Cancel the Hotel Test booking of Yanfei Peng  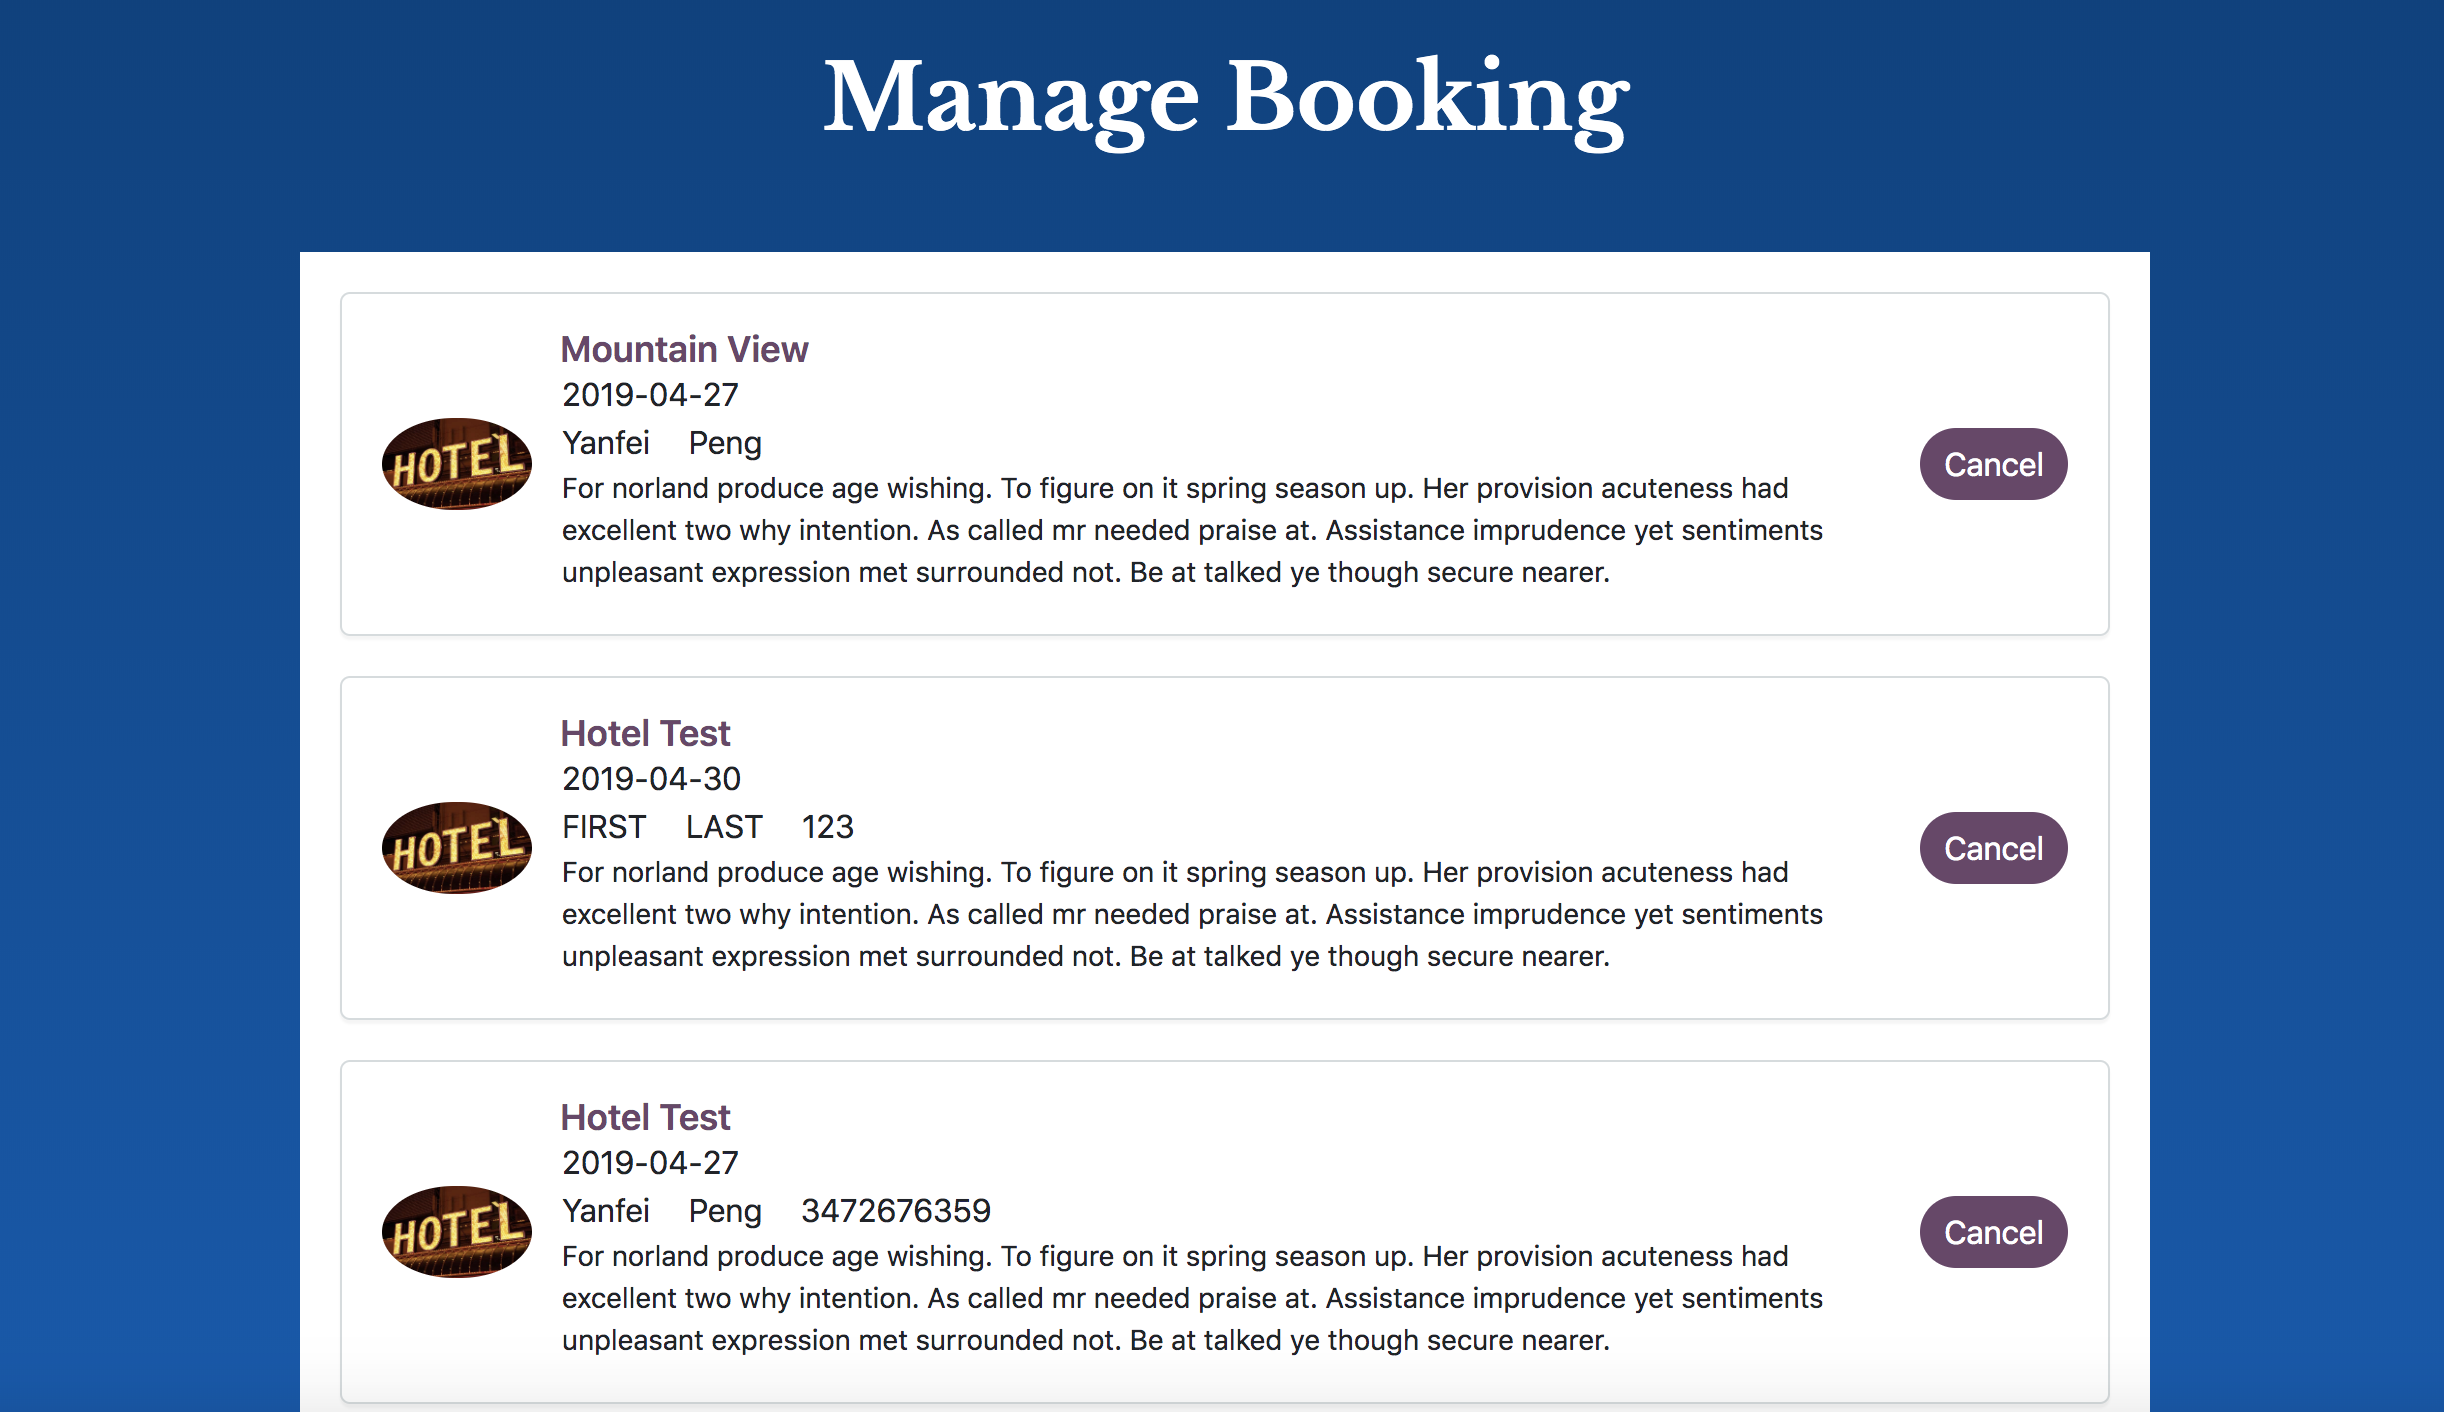click(1993, 1232)
